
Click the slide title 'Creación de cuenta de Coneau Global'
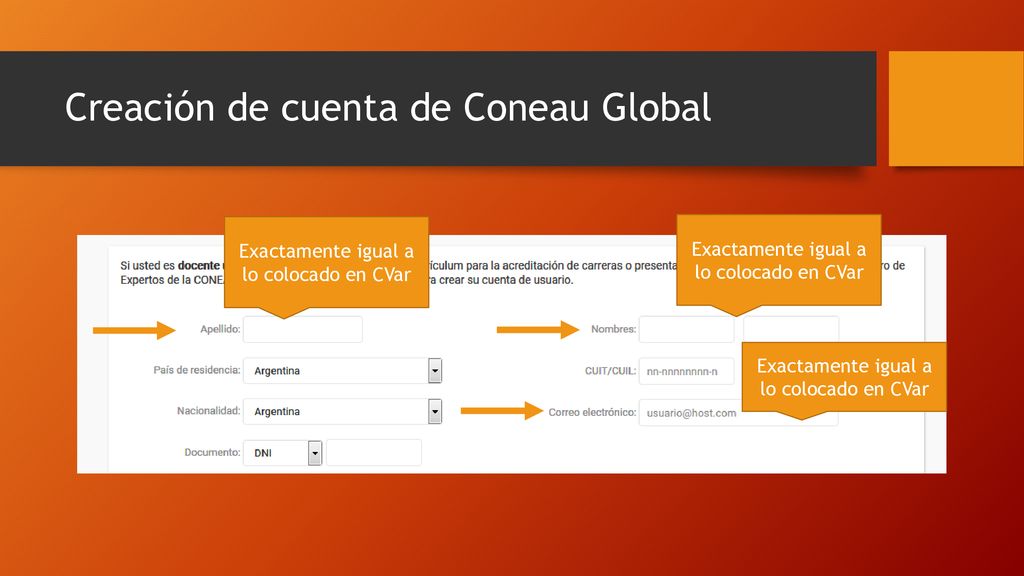388,107
